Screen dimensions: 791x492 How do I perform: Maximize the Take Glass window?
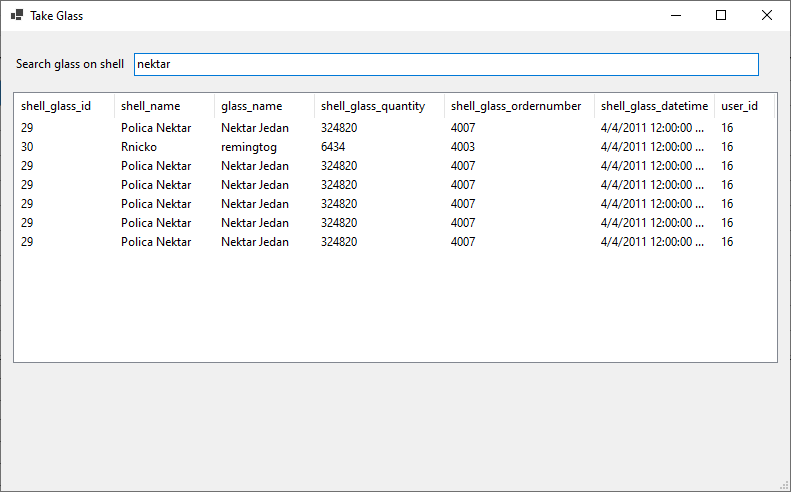coord(721,15)
